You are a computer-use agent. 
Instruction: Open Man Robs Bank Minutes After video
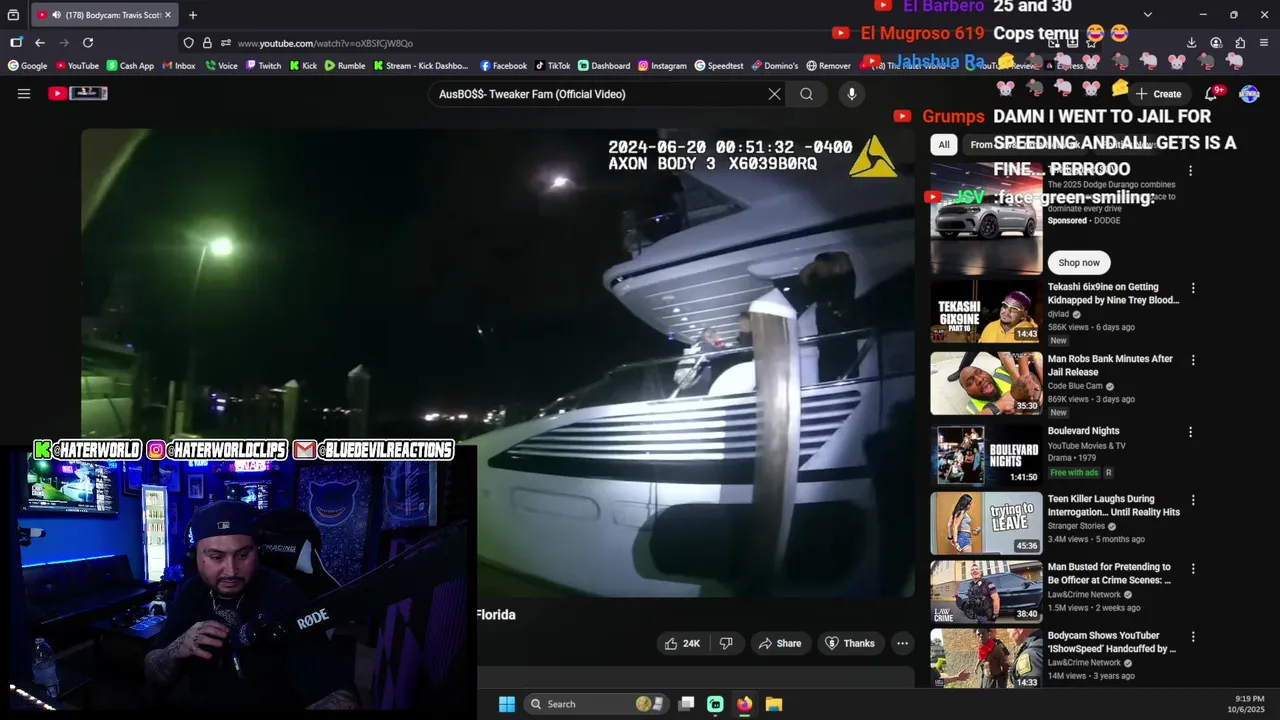[x=986, y=383]
